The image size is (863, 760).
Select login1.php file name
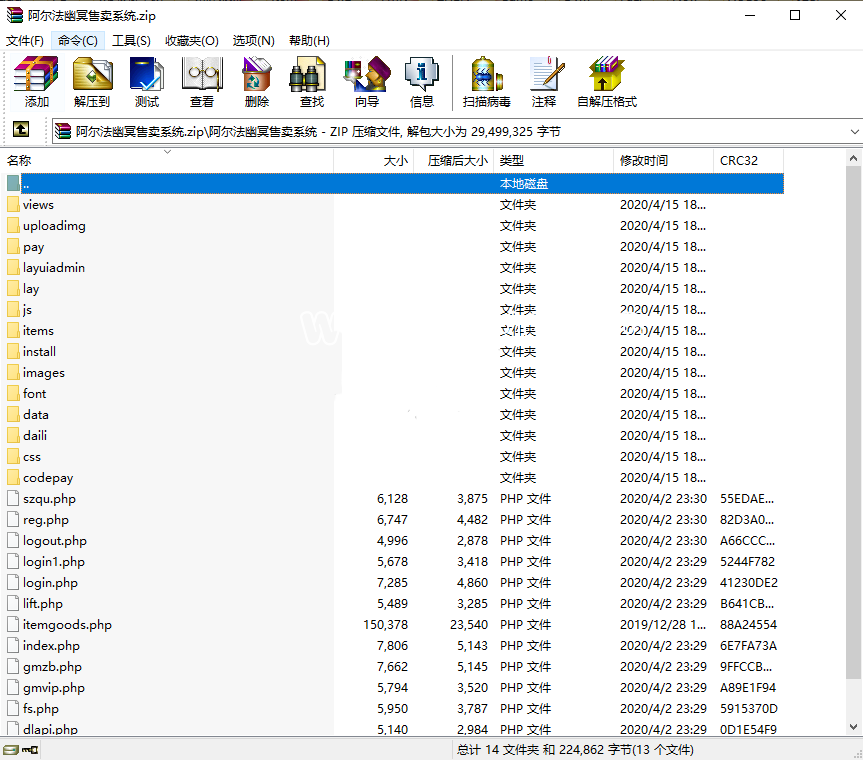(53, 561)
